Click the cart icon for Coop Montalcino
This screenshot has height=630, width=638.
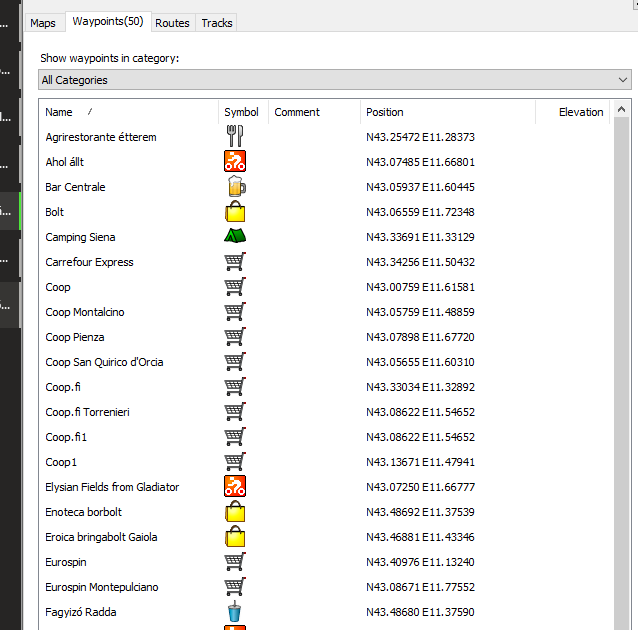(x=235, y=312)
